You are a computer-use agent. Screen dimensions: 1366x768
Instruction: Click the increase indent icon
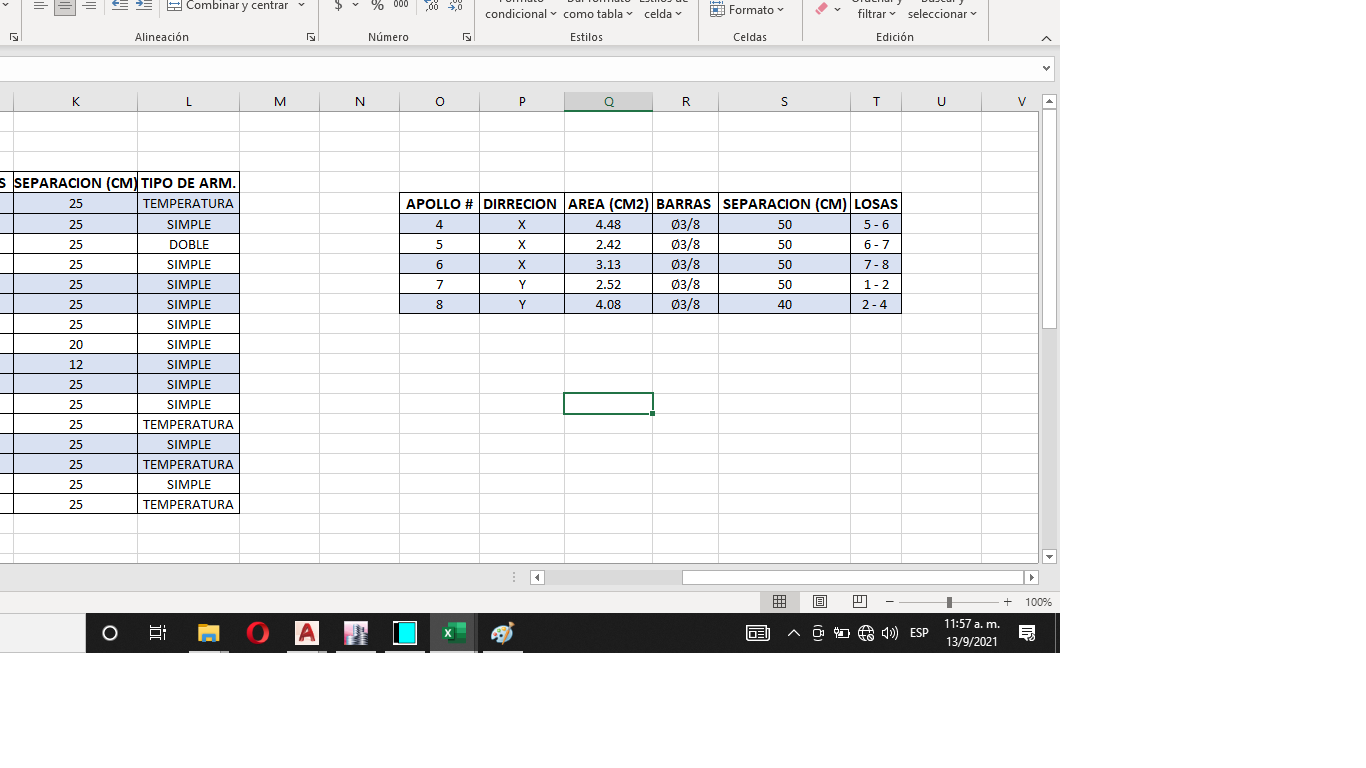pos(144,6)
